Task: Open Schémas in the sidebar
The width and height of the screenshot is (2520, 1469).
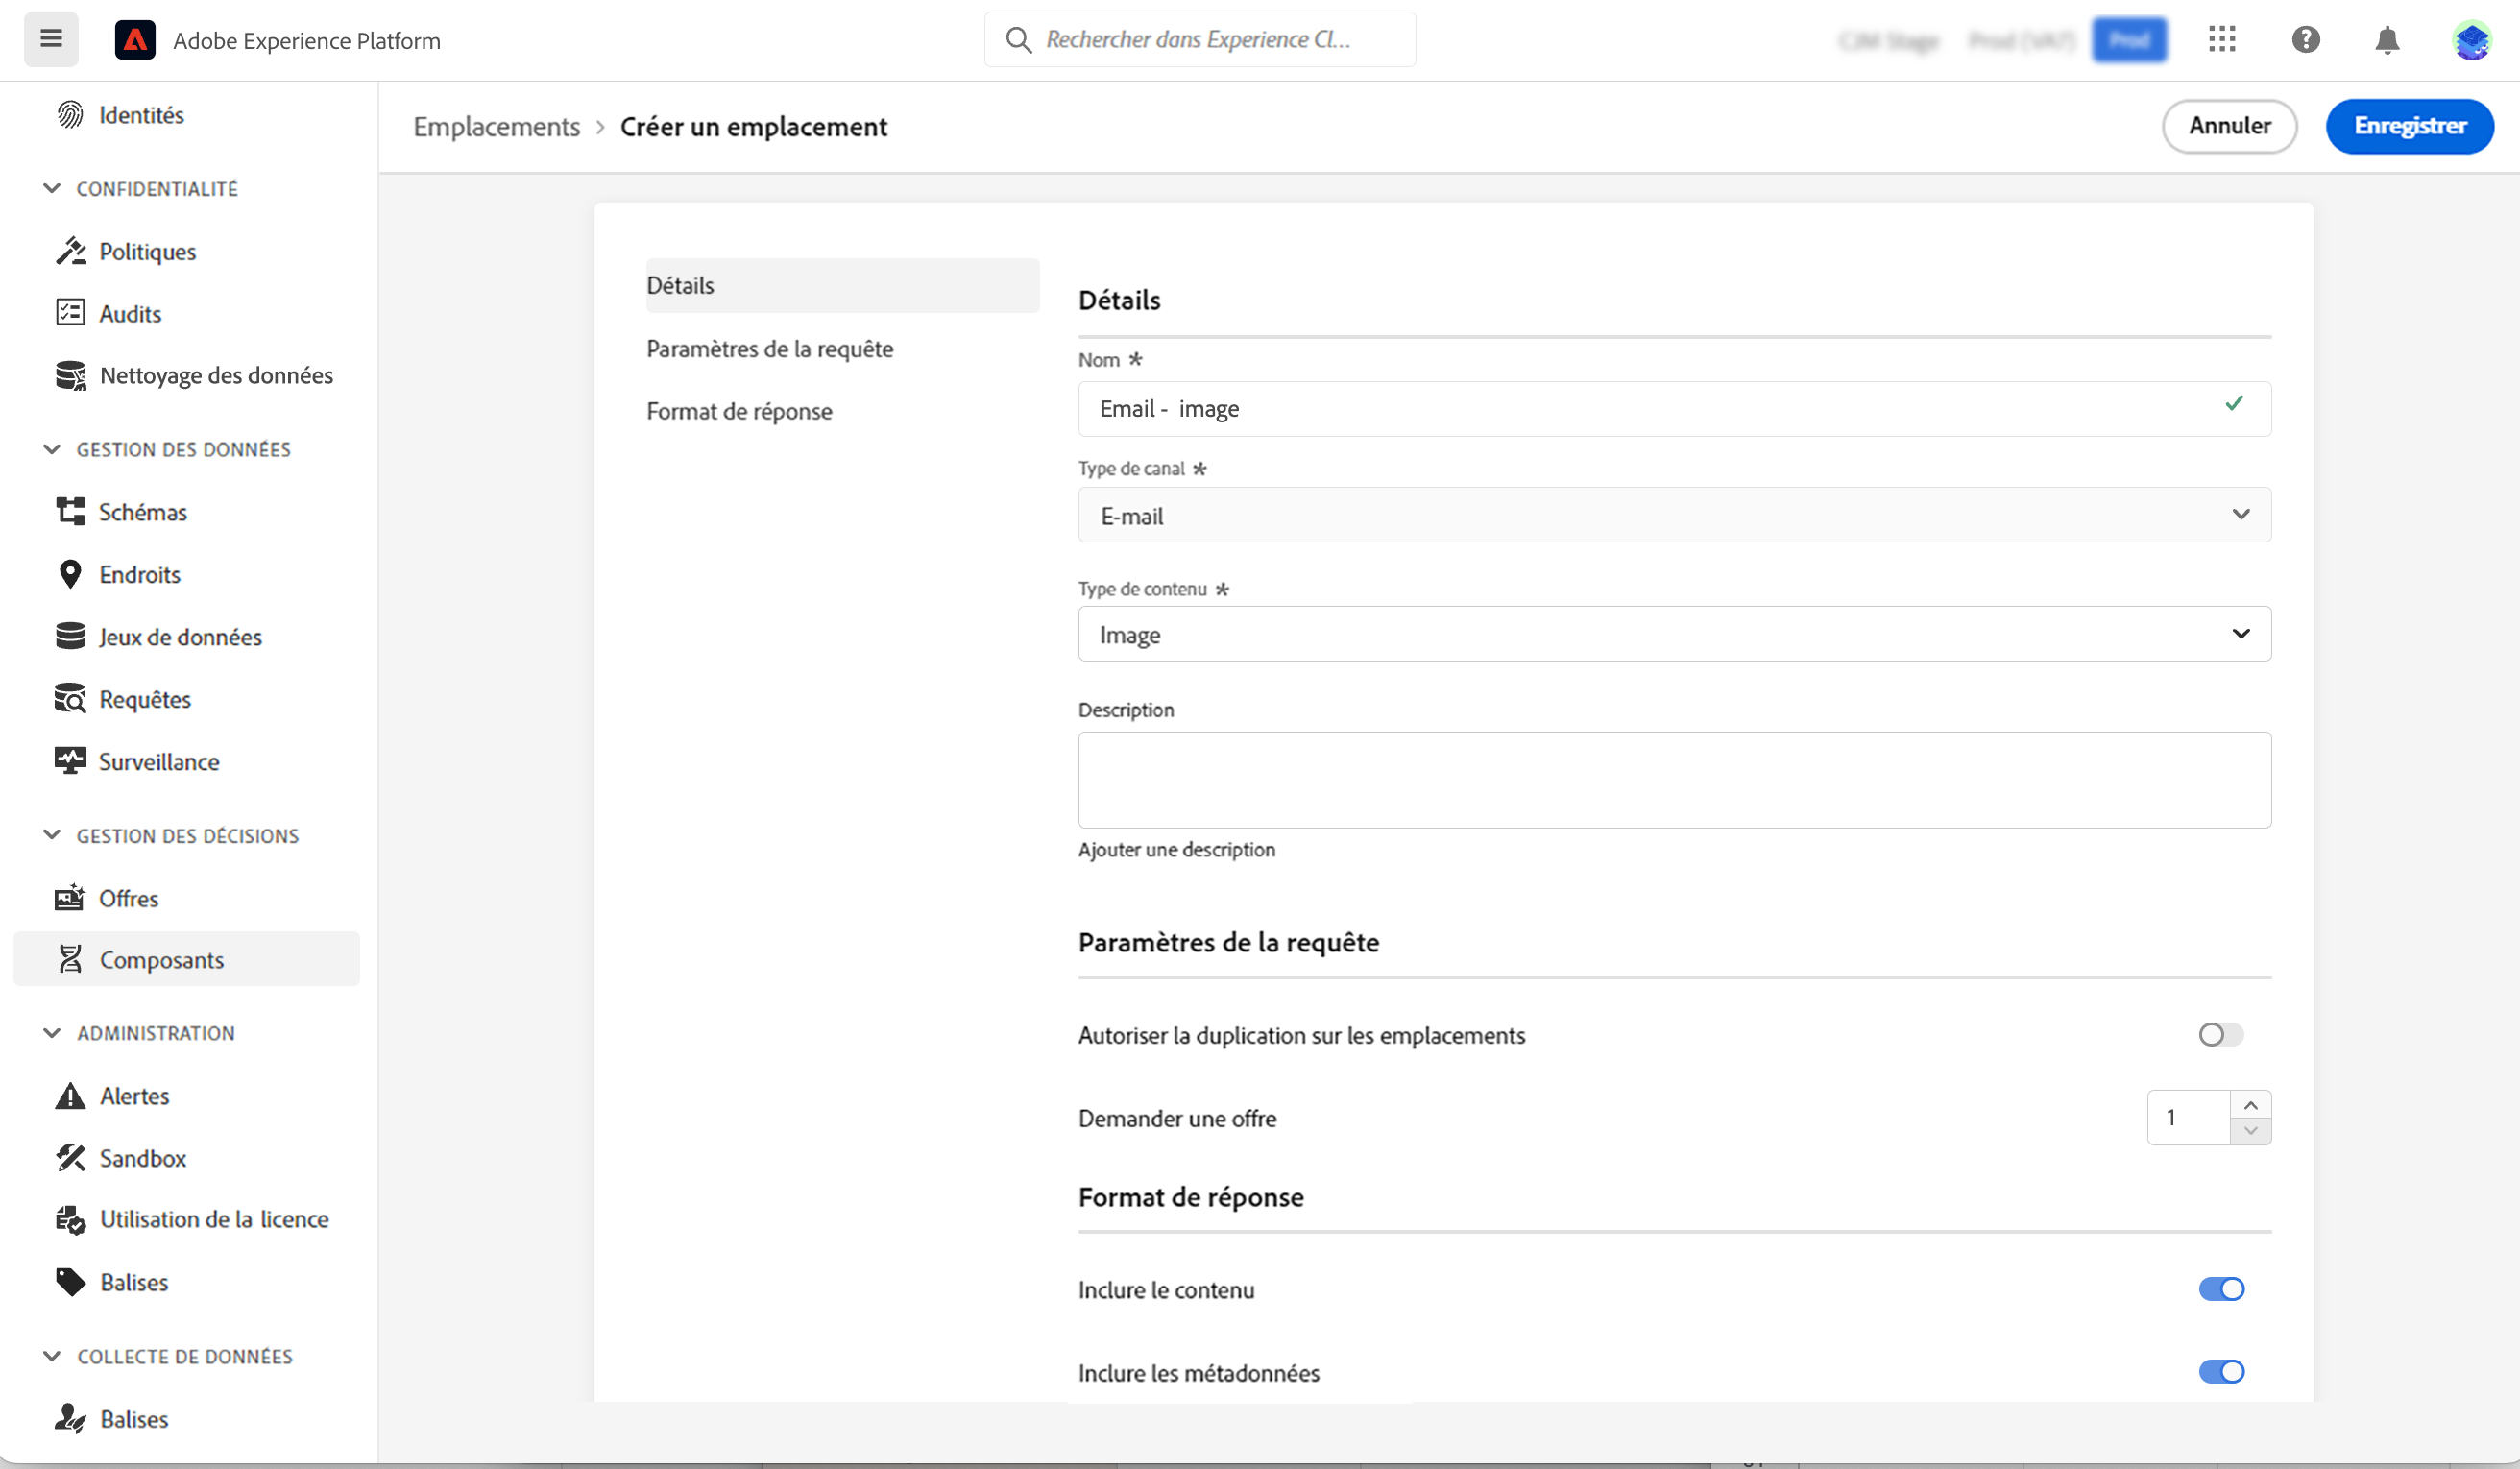Action: point(142,512)
